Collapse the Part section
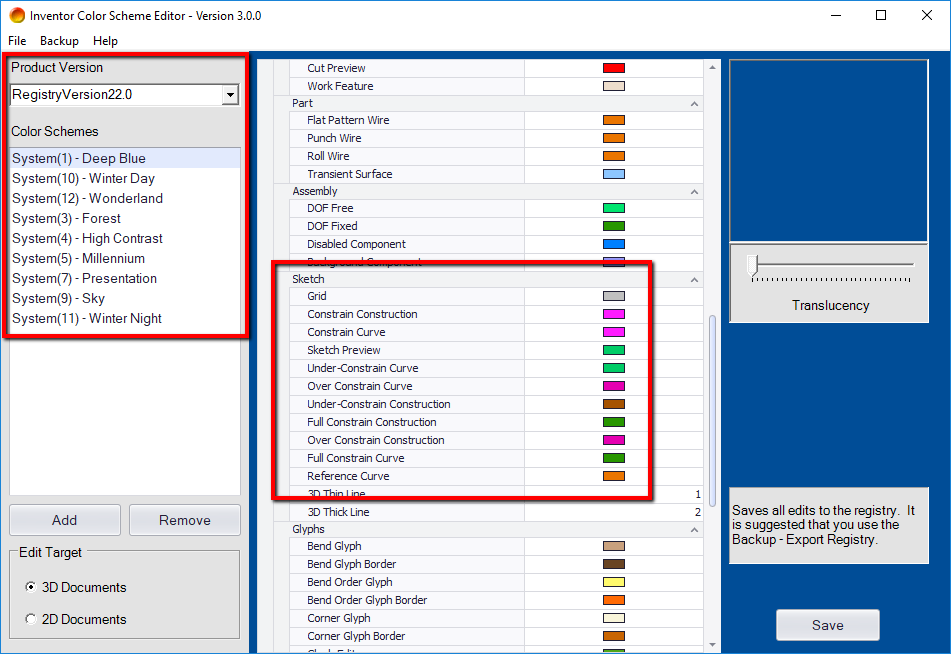951x654 pixels. (x=694, y=104)
